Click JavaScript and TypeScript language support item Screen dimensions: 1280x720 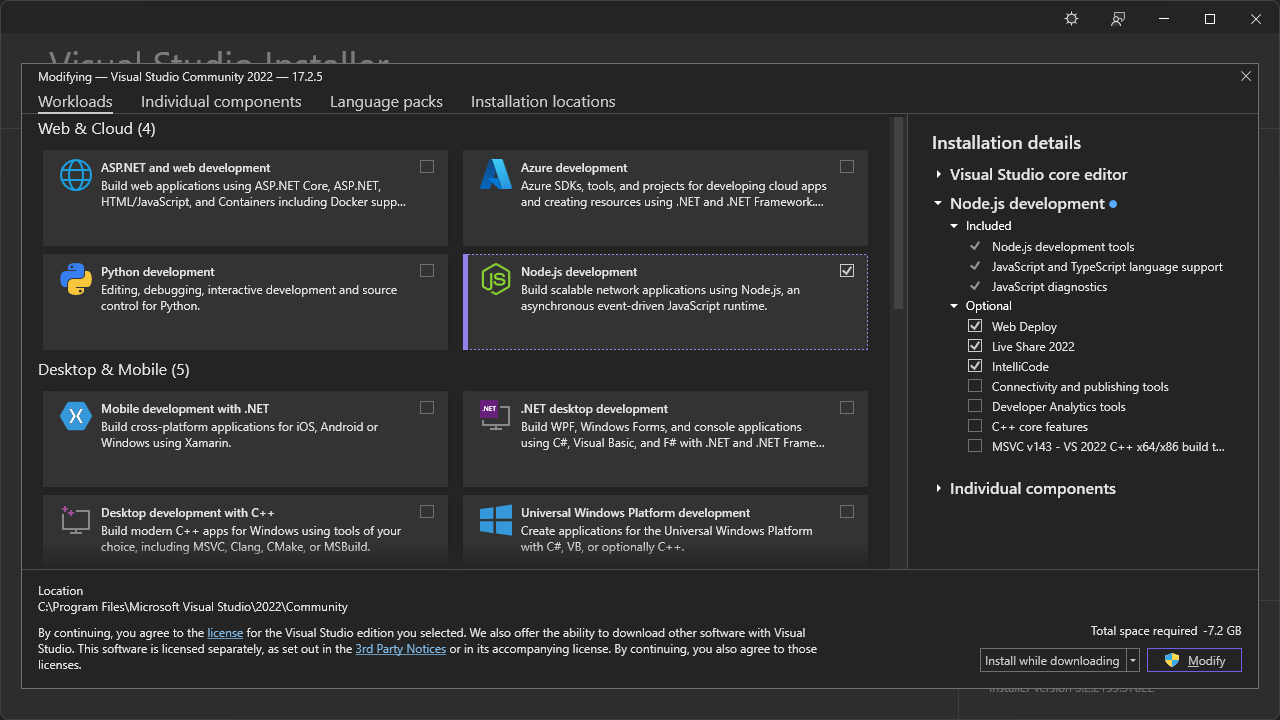[x=1107, y=266]
